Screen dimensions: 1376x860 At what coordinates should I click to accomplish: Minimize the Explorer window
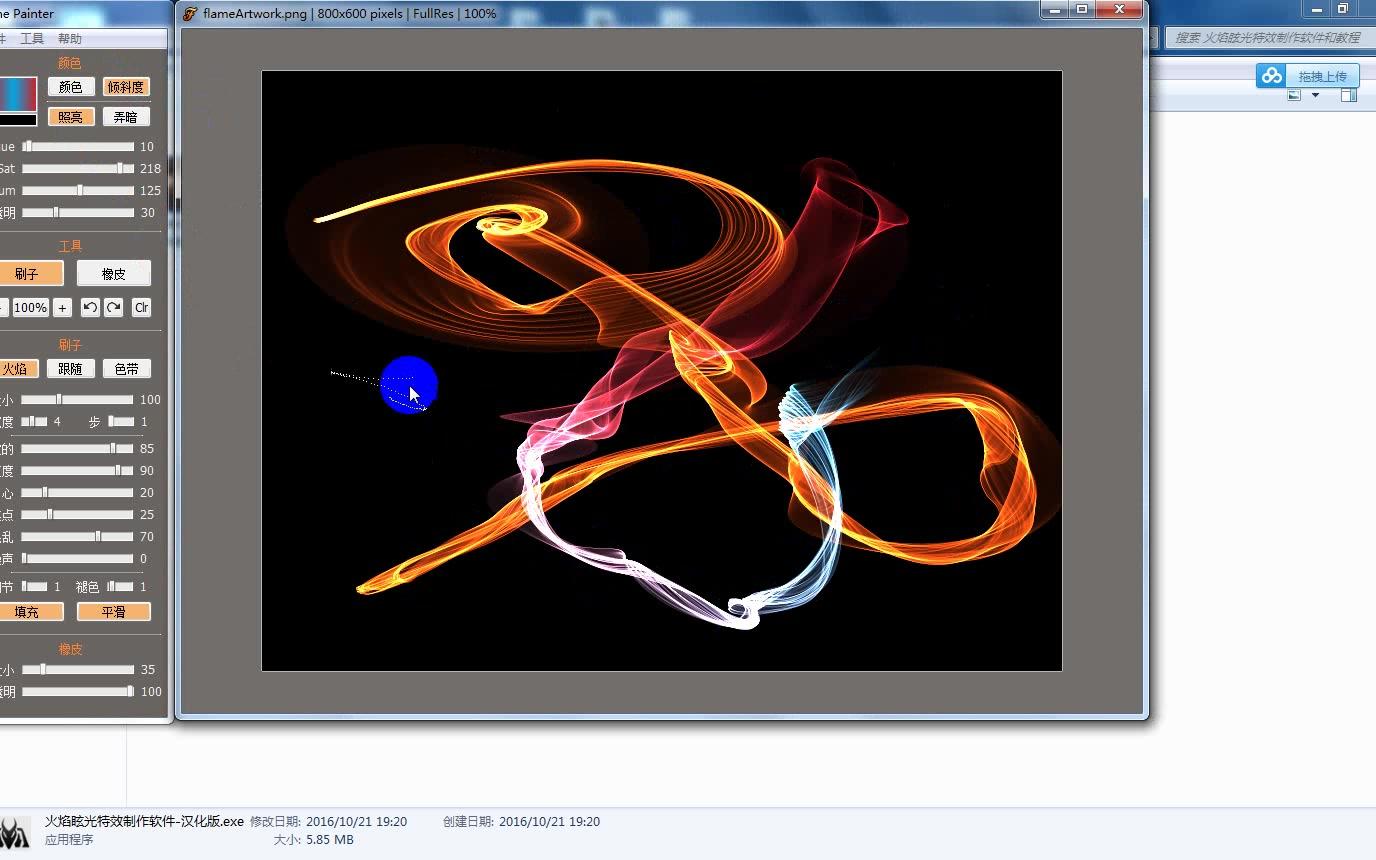click(x=1318, y=9)
